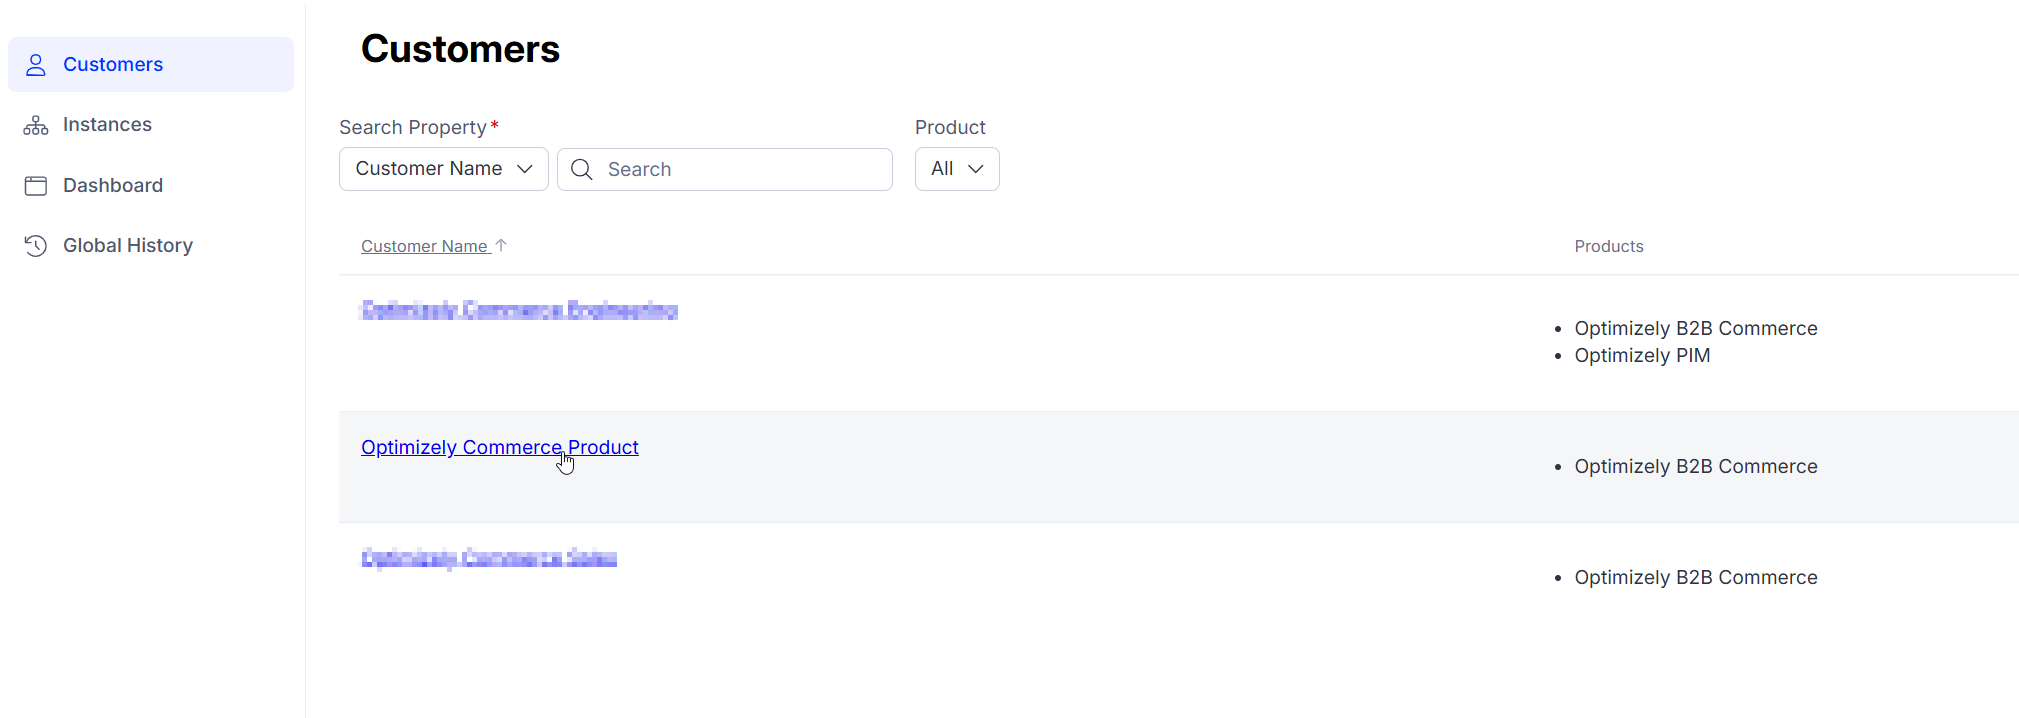The image size is (2019, 718).
Task: Go to the Instances menu item
Action: 107,125
